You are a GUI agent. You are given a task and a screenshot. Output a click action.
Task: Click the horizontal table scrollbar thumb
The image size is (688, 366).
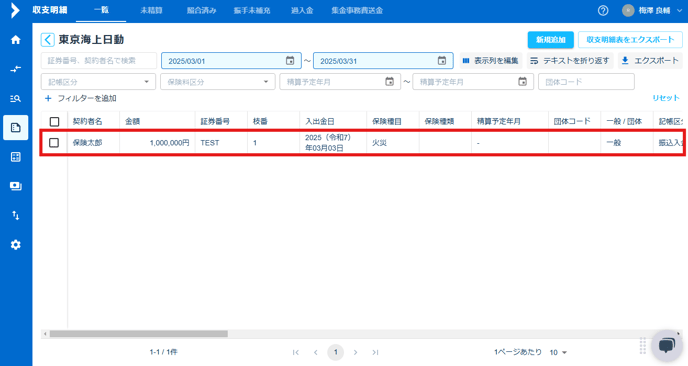point(139,334)
